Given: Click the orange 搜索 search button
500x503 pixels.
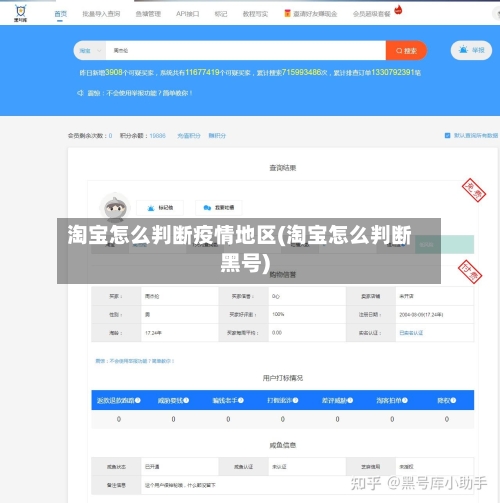Looking at the screenshot, I should pyautogui.click(x=406, y=51).
